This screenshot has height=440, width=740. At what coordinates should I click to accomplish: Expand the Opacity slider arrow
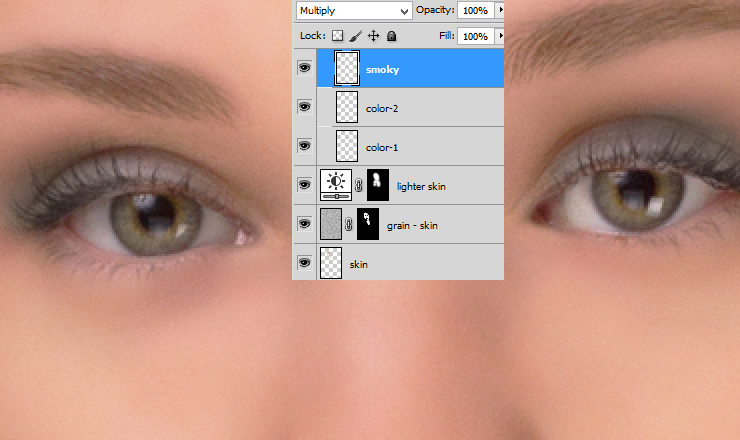pos(500,10)
